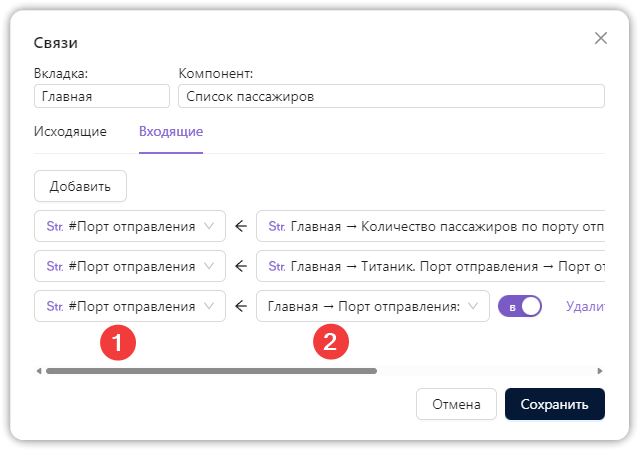Click the Добавить button
The height and width of the screenshot is (450, 639).
[80, 186]
